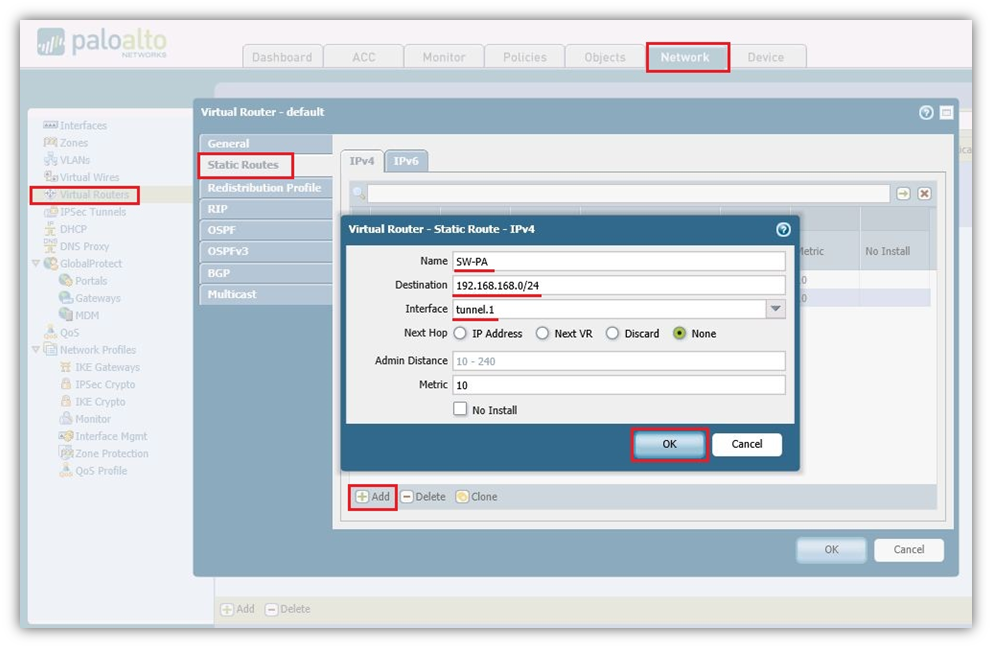Click the Clone icon below route list
The image size is (992, 648).
tap(462, 497)
